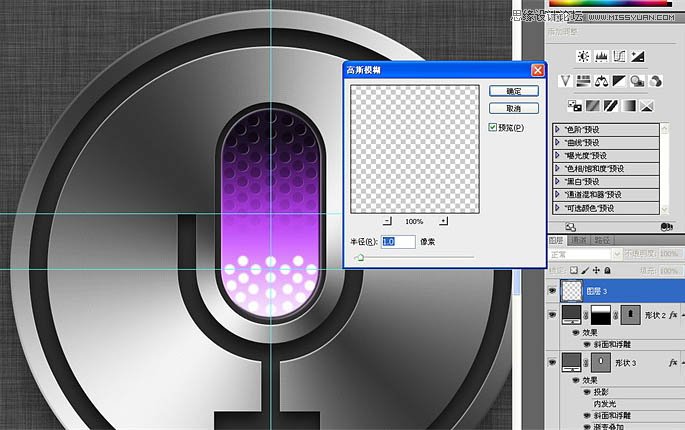Add a Levels adjustment
The width and height of the screenshot is (685, 430).
(x=601, y=56)
